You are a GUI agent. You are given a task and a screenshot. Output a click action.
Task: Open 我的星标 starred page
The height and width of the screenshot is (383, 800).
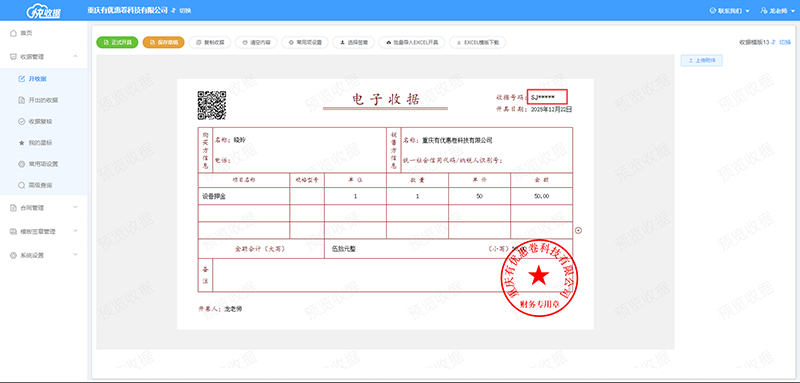(43, 143)
